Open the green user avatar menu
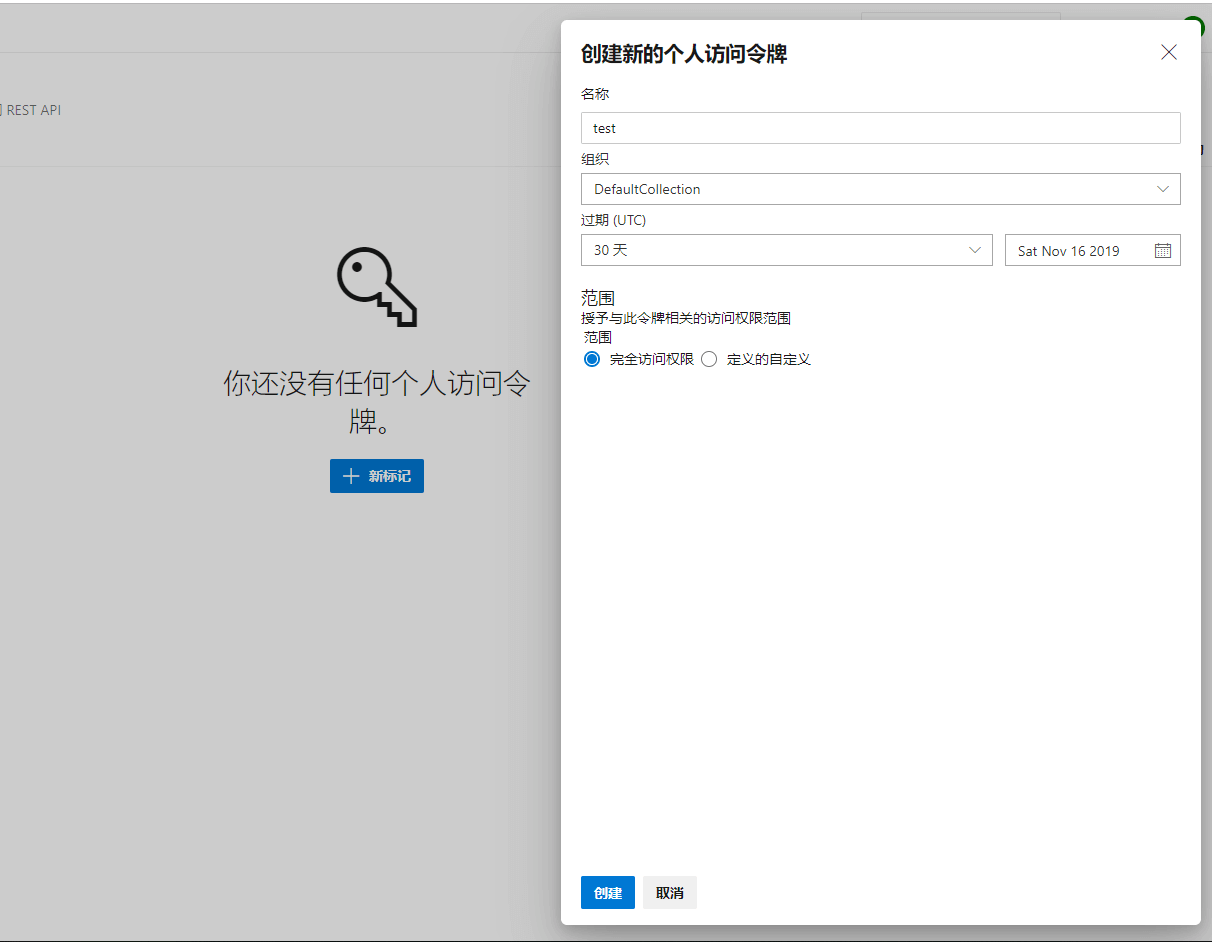Screen dimensions: 1212x942 [x=1193, y=27]
